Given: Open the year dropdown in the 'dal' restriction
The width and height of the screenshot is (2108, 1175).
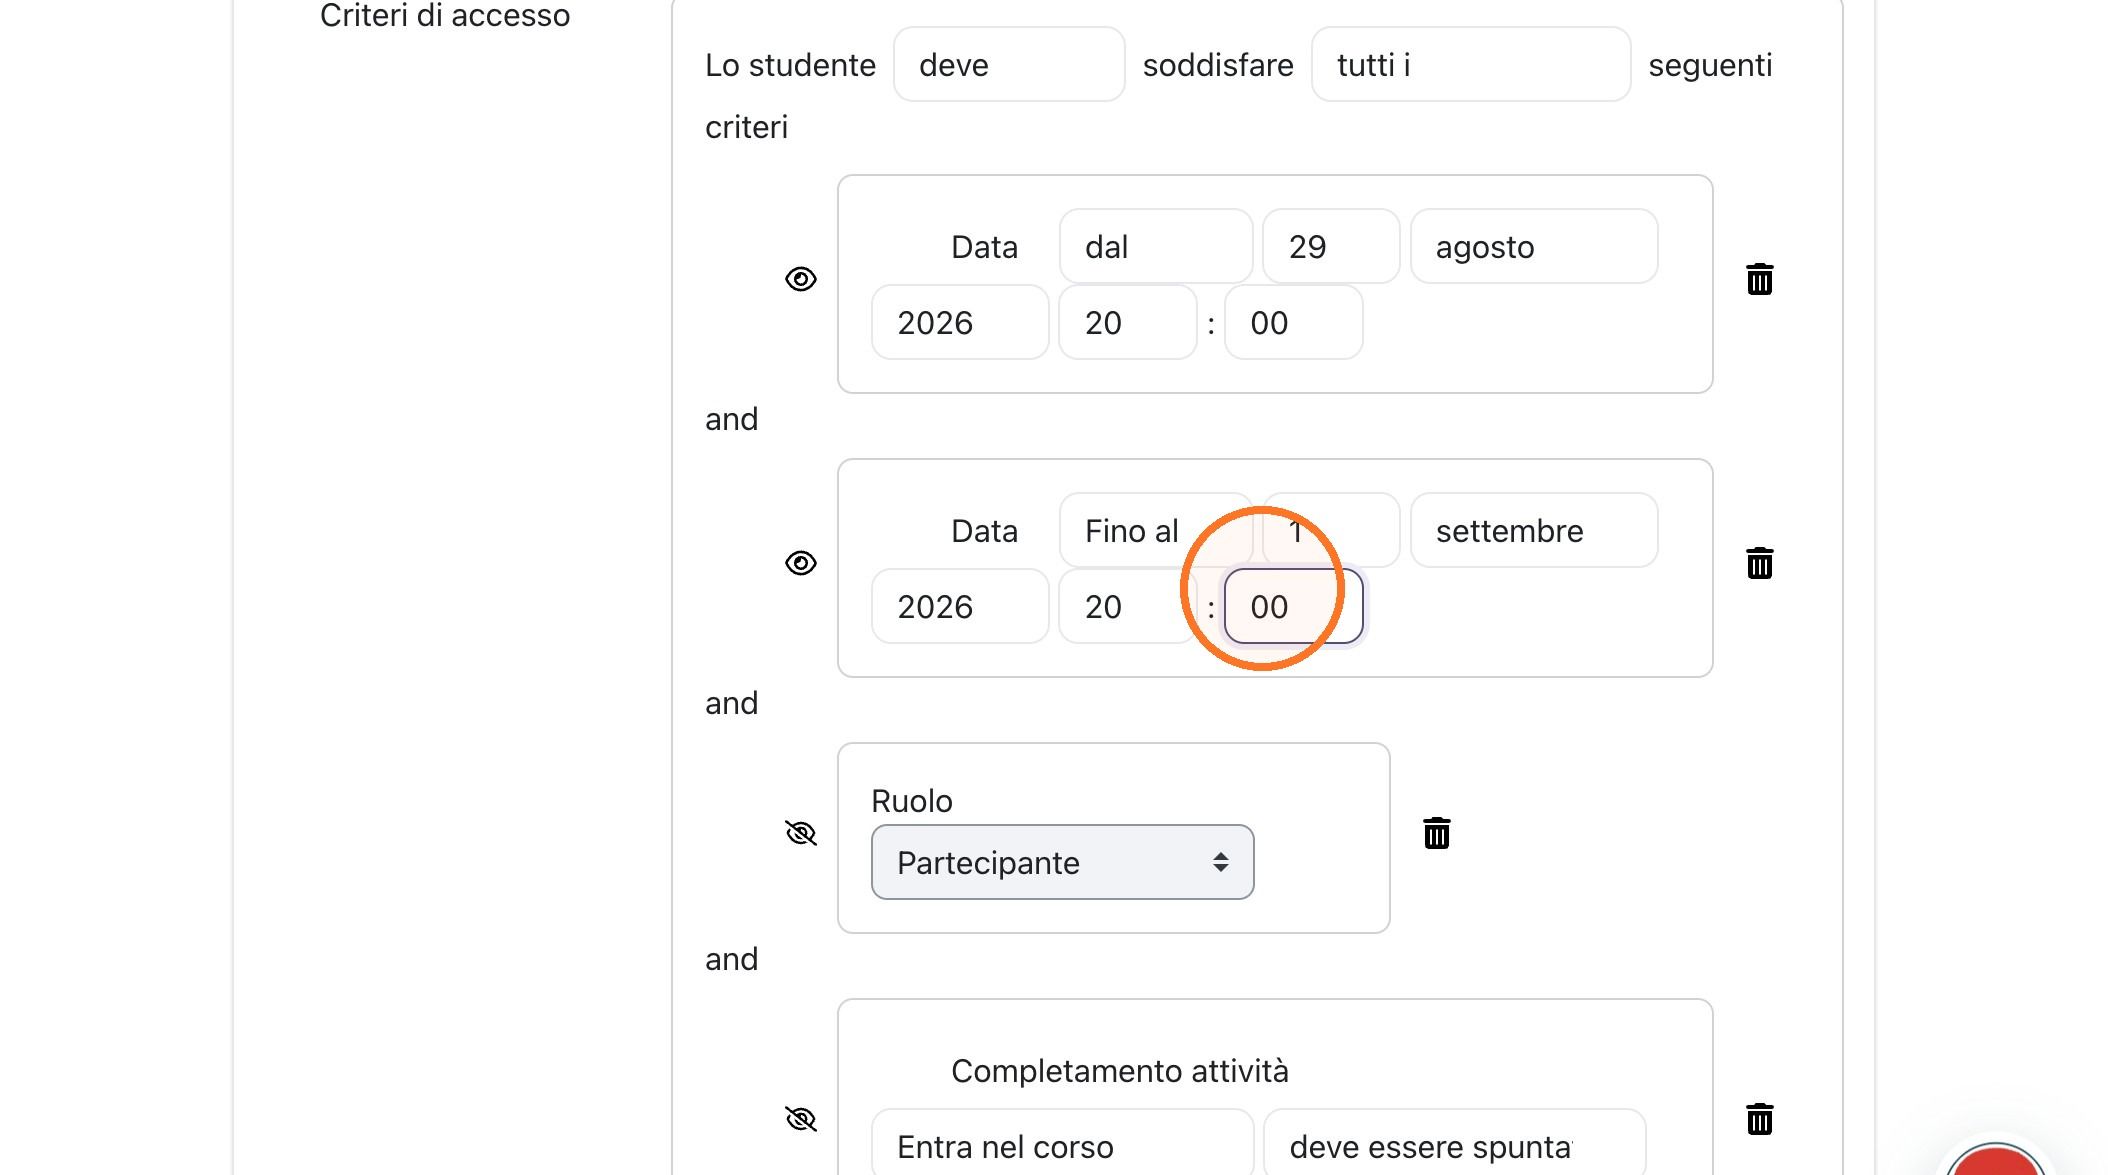Looking at the screenshot, I should click(960, 322).
